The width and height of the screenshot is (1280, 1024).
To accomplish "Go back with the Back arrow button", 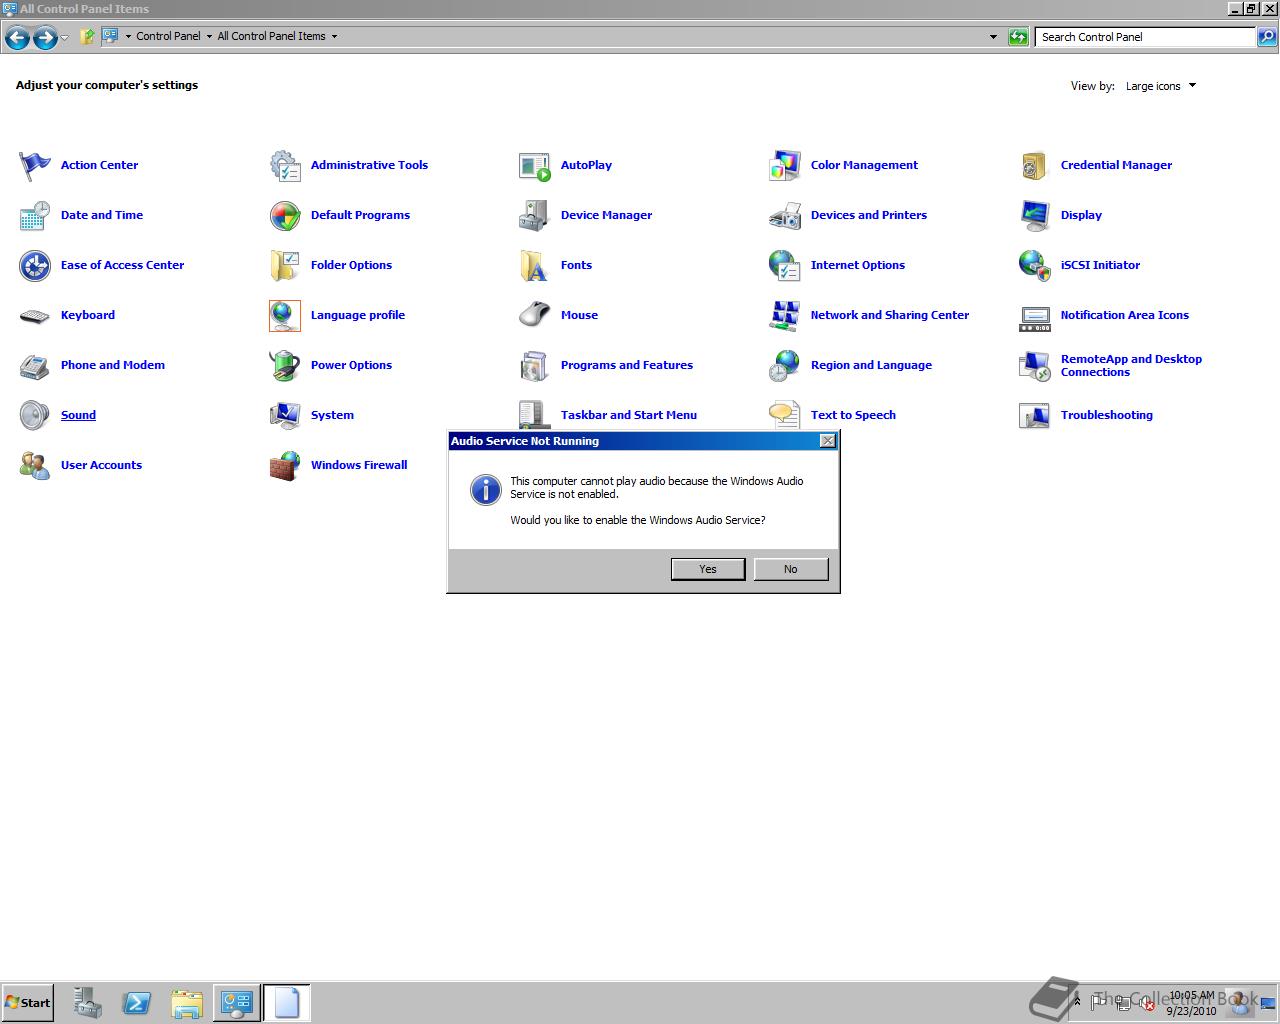I will click(x=17, y=38).
